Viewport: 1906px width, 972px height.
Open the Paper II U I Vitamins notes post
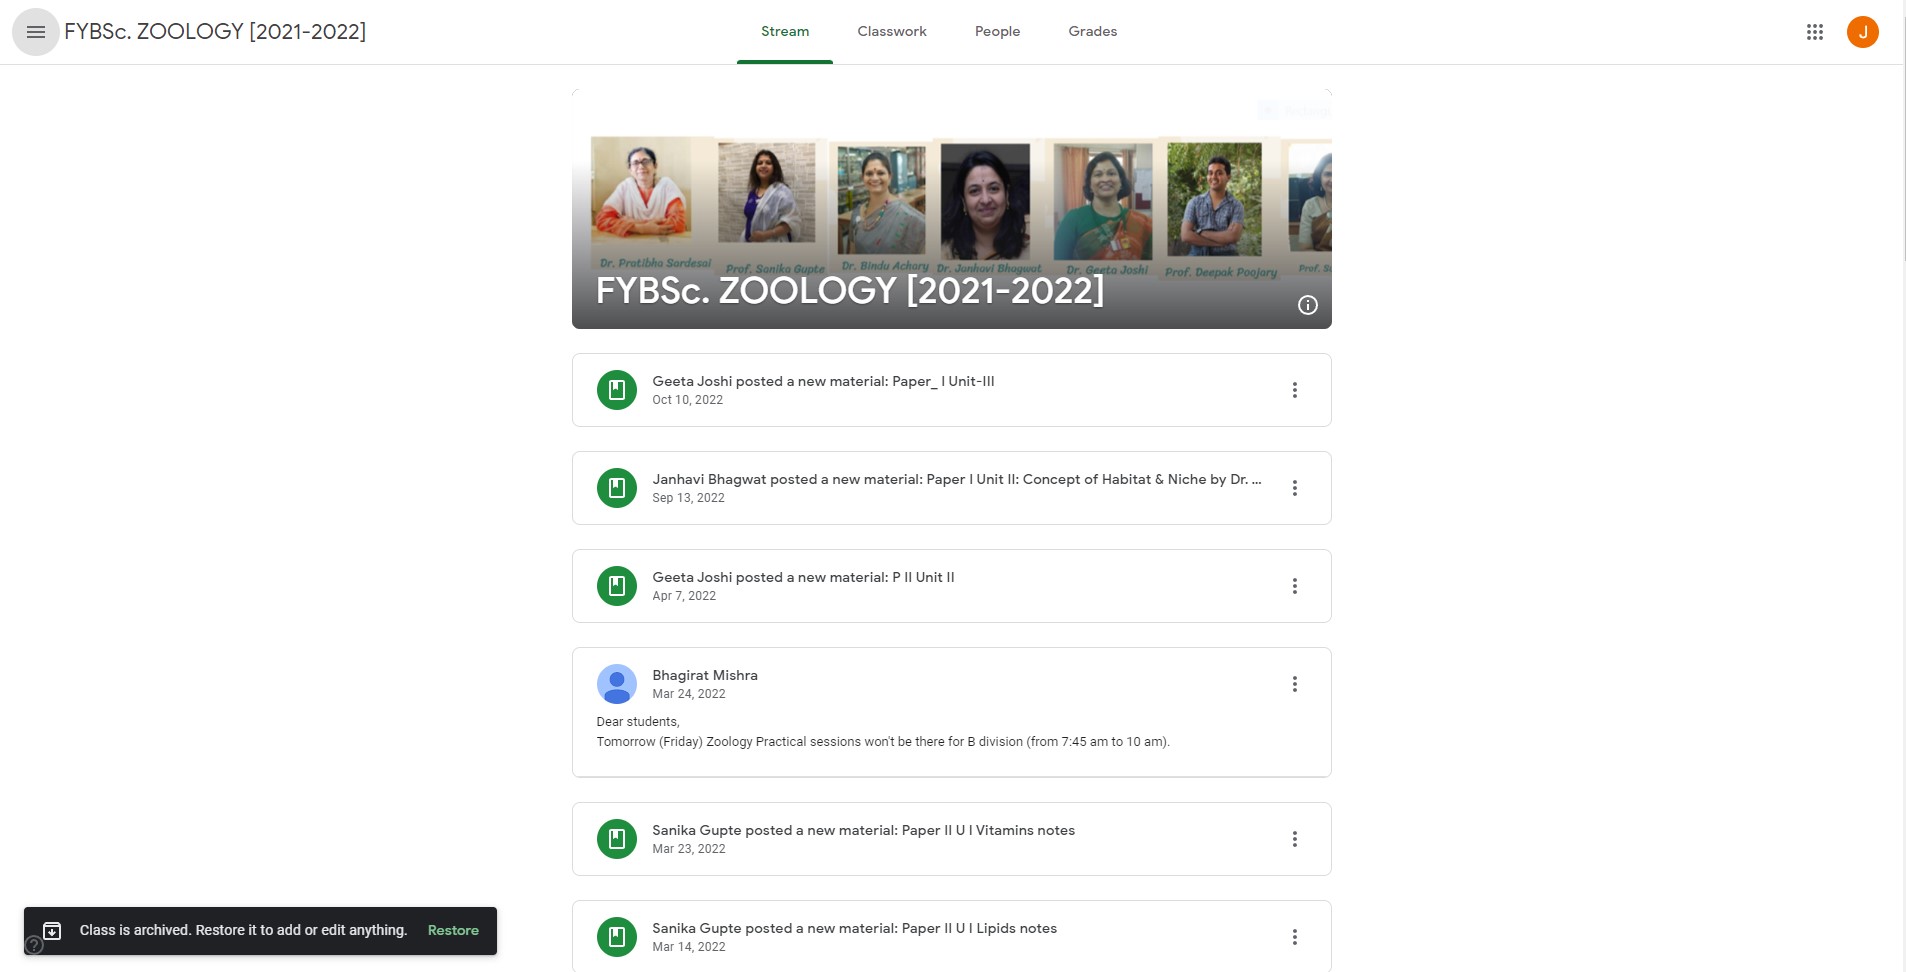coord(863,830)
